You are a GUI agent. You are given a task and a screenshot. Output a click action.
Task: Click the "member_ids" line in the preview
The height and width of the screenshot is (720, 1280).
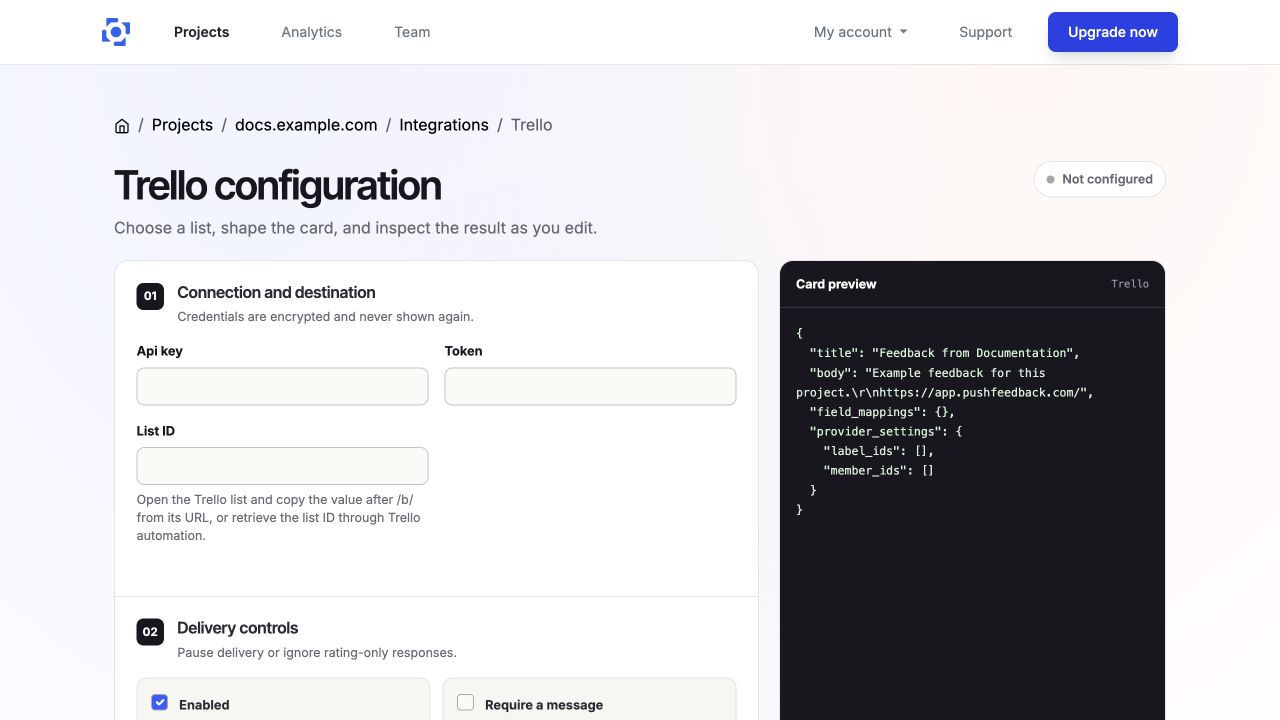pyautogui.click(x=878, y=470)
